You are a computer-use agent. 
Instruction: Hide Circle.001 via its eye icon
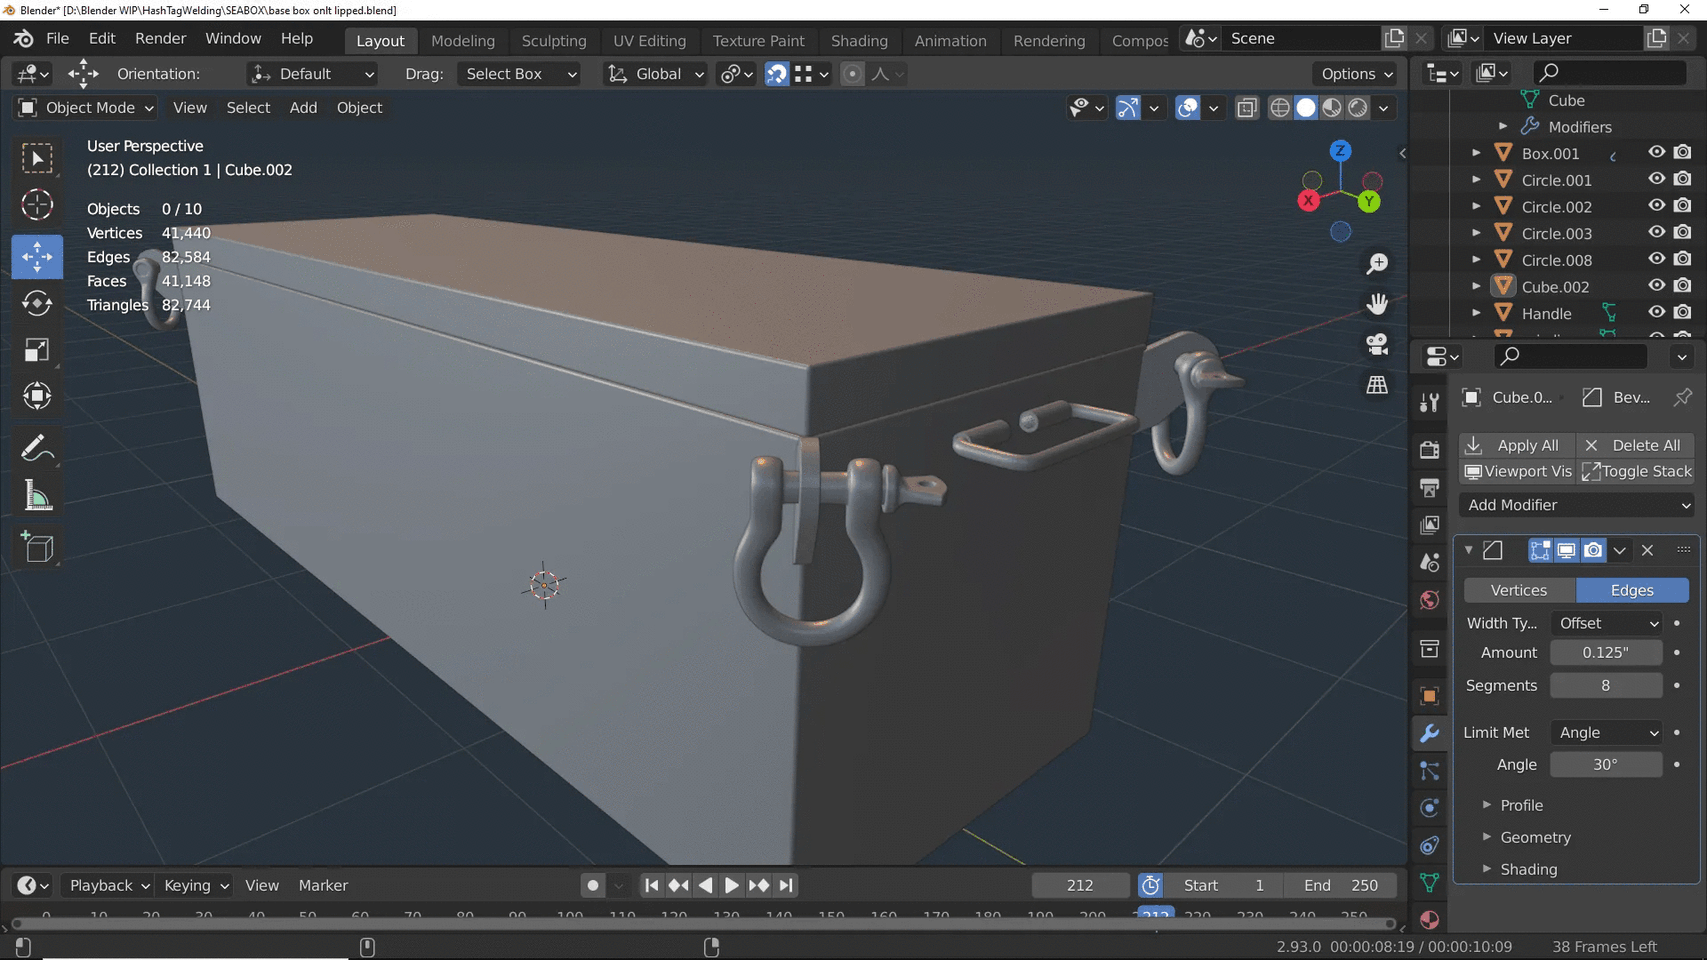(x=1657, y=179)
